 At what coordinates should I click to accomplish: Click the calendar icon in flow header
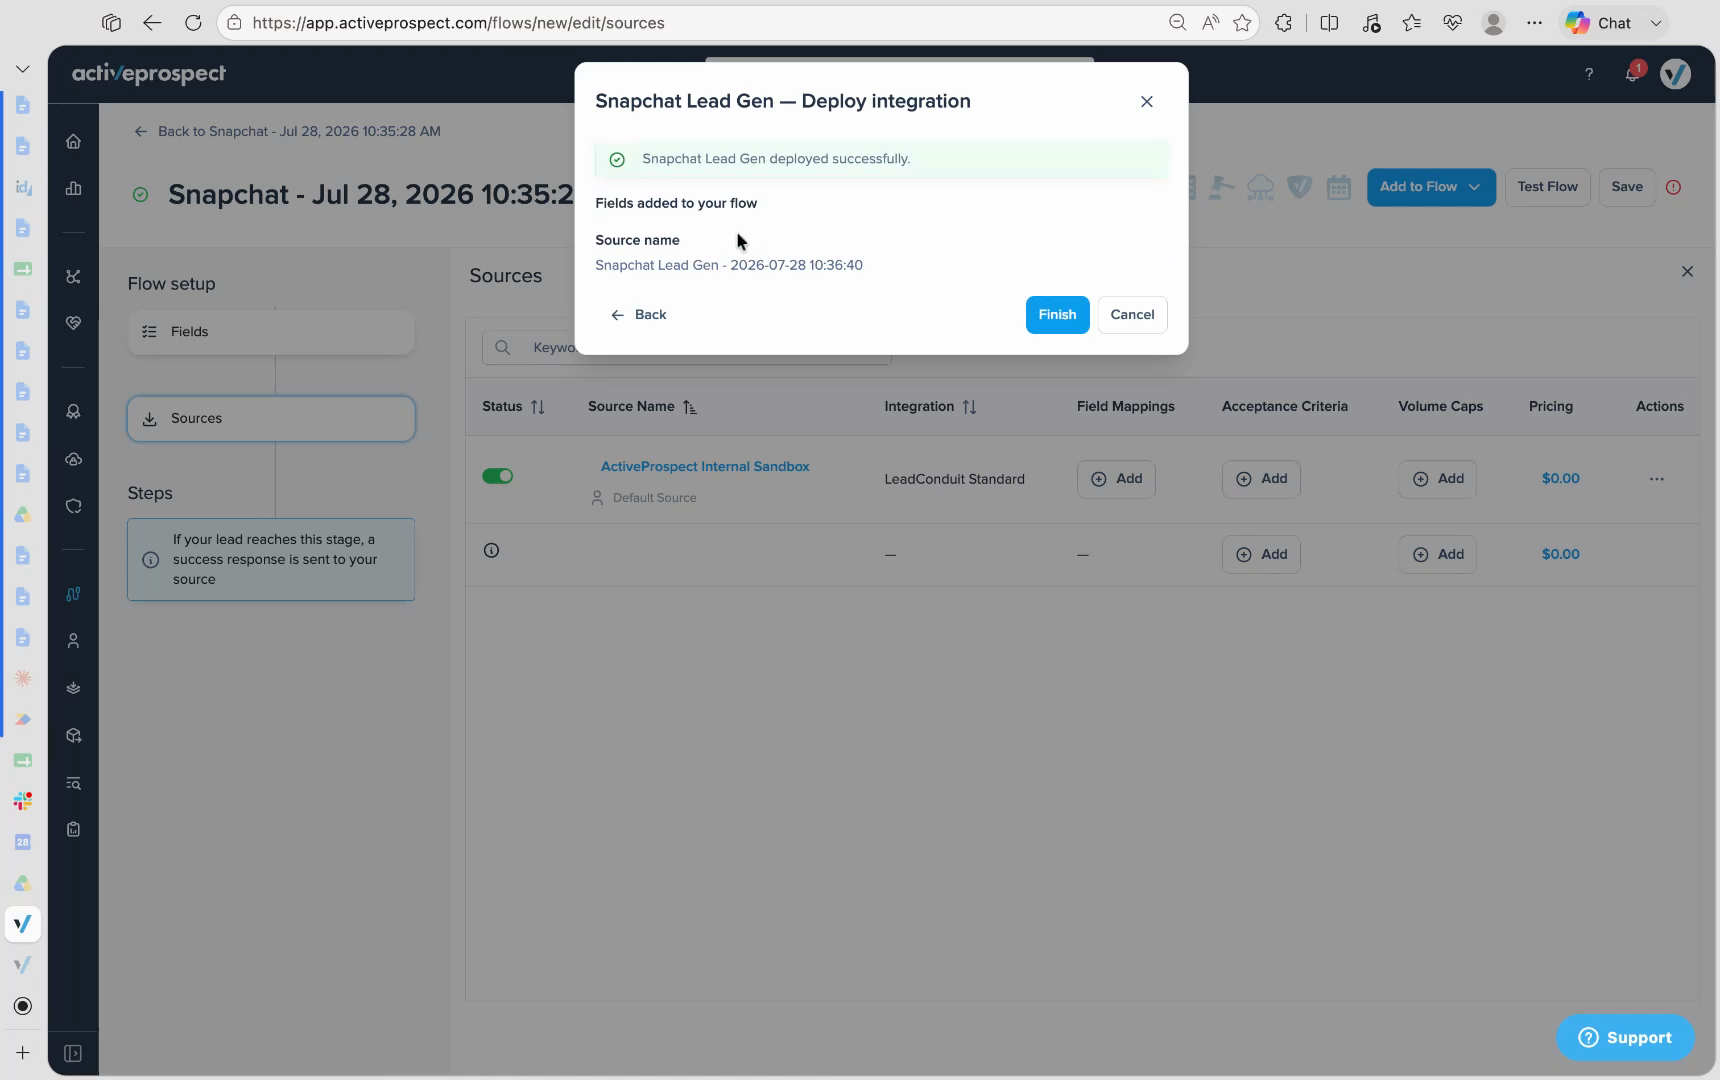pyautogui.click(x=1338, y=187)
